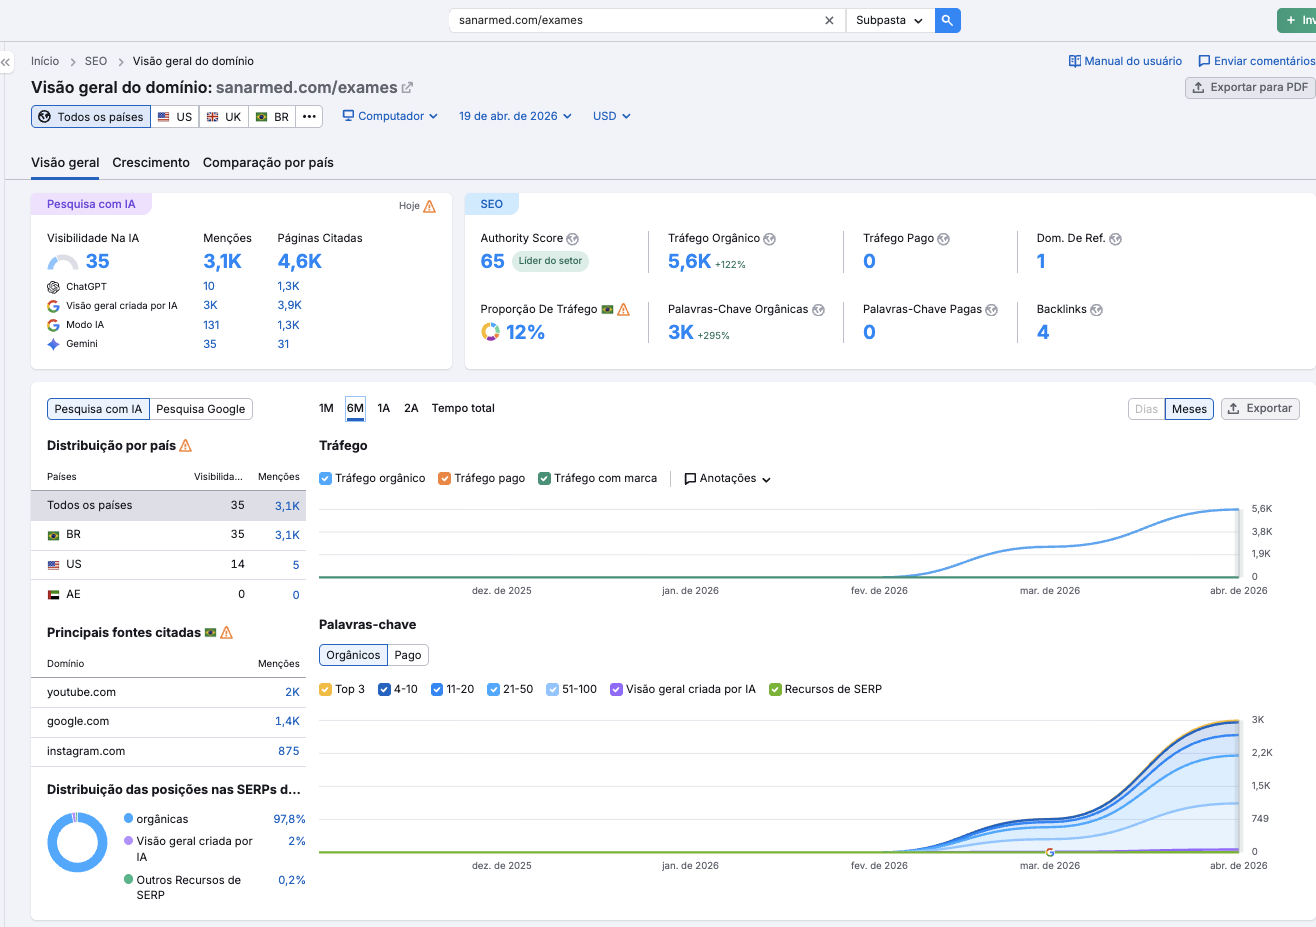Switch to the Crescimento tab
Image resolution: width=1316 pixels, height=927 pixels.
point(151,162)
